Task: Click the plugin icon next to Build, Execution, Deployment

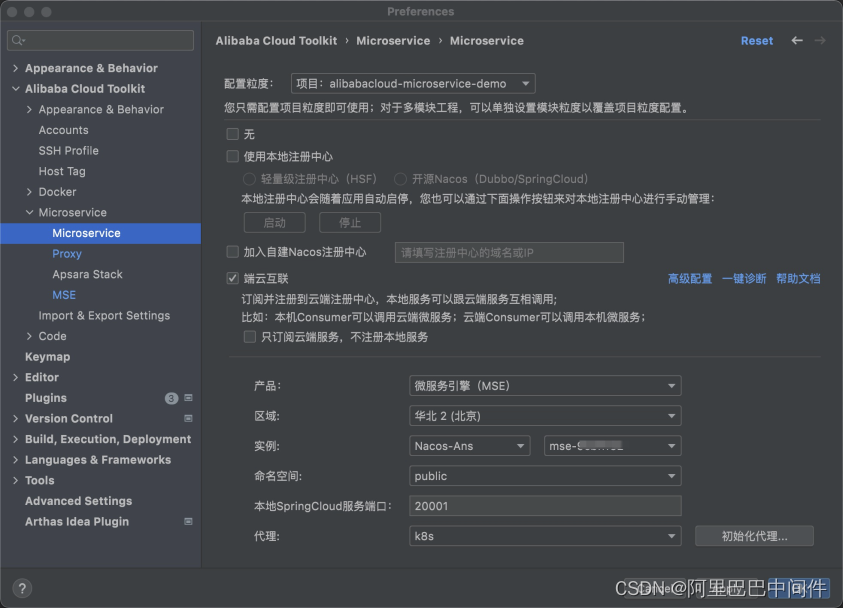Action: coord(188,439)
